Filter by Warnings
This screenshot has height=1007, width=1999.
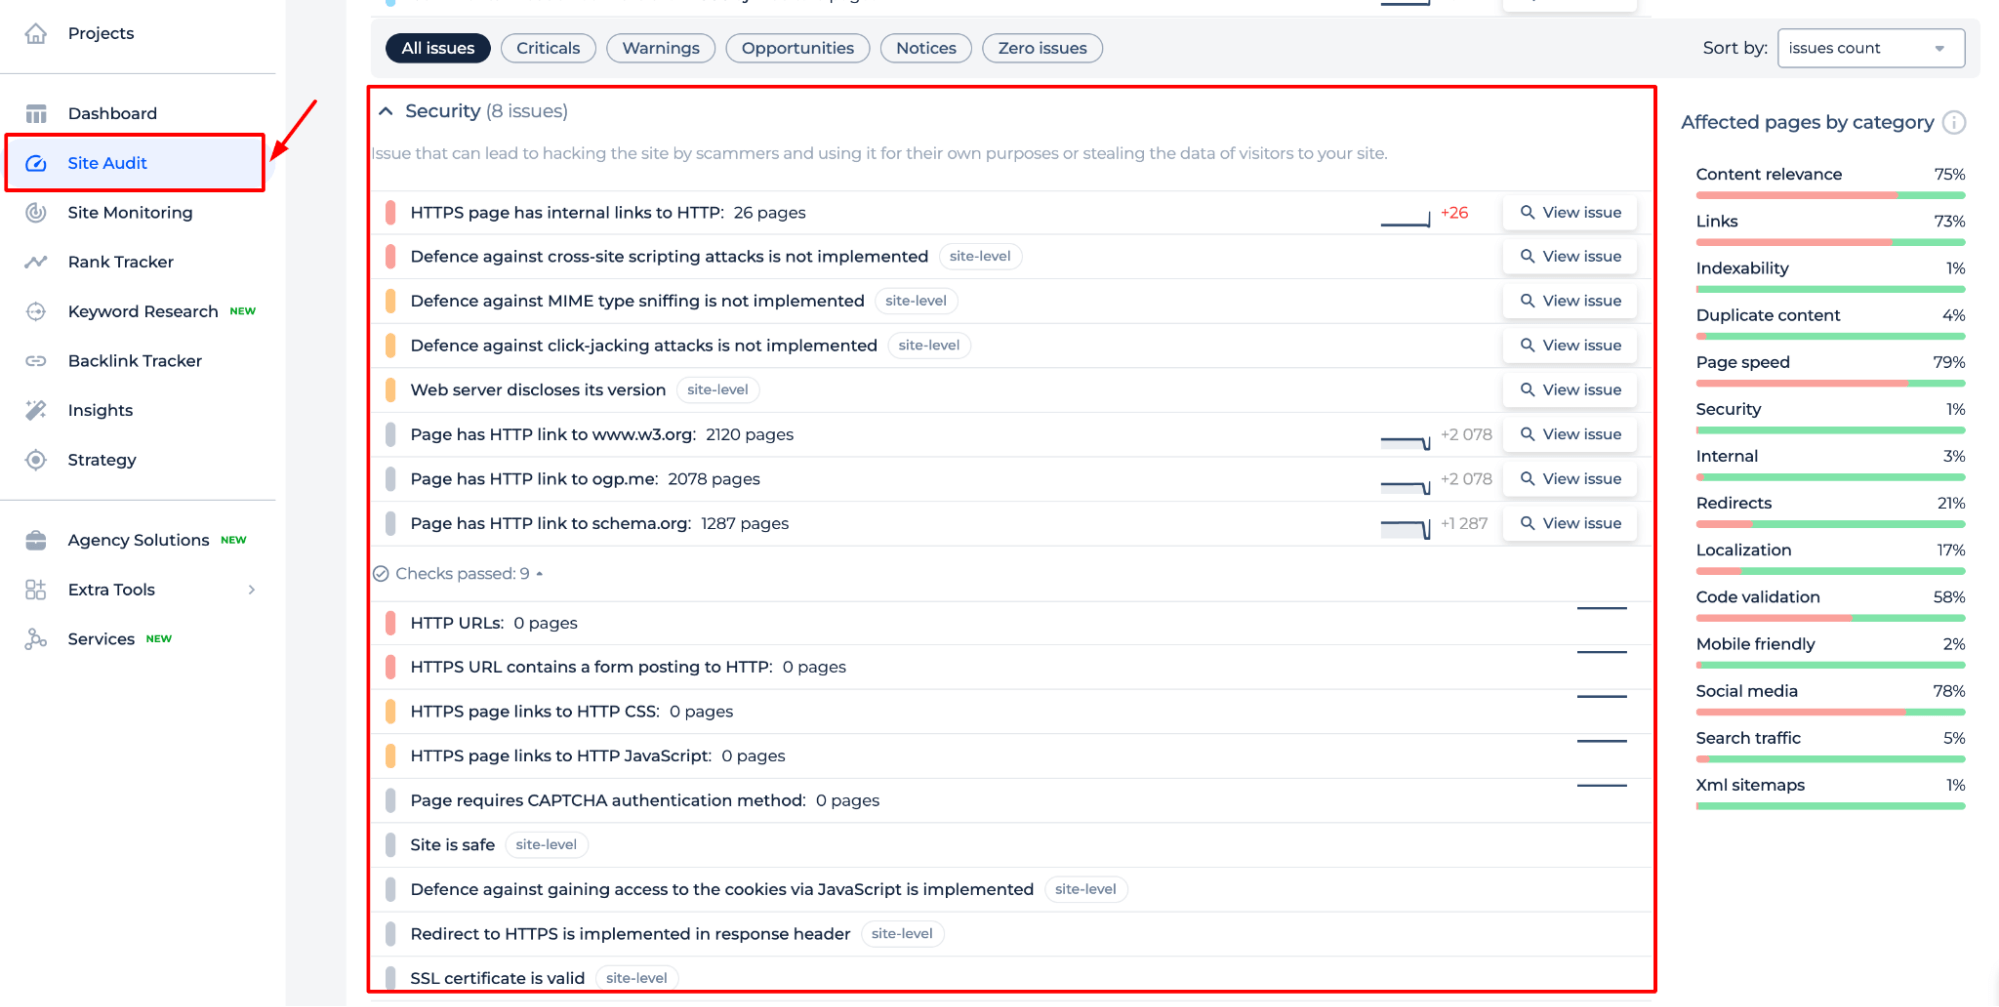click(x=661, y=48)
